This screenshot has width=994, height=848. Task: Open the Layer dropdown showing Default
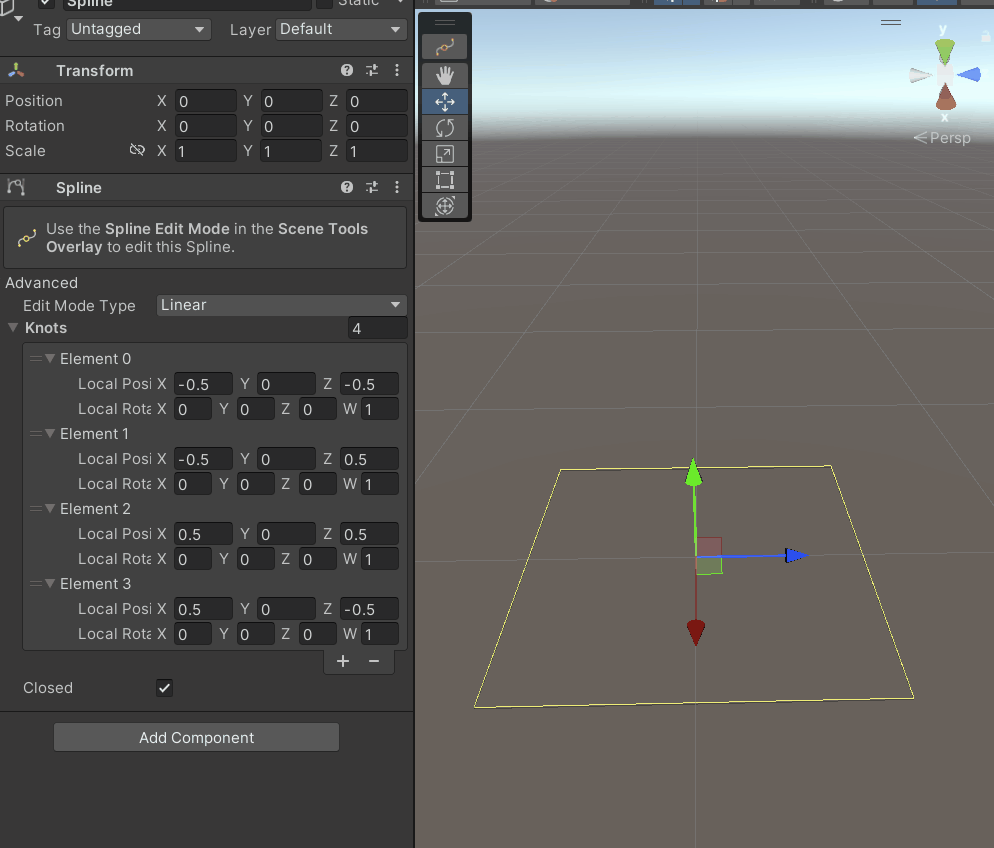tap(341, 29)
